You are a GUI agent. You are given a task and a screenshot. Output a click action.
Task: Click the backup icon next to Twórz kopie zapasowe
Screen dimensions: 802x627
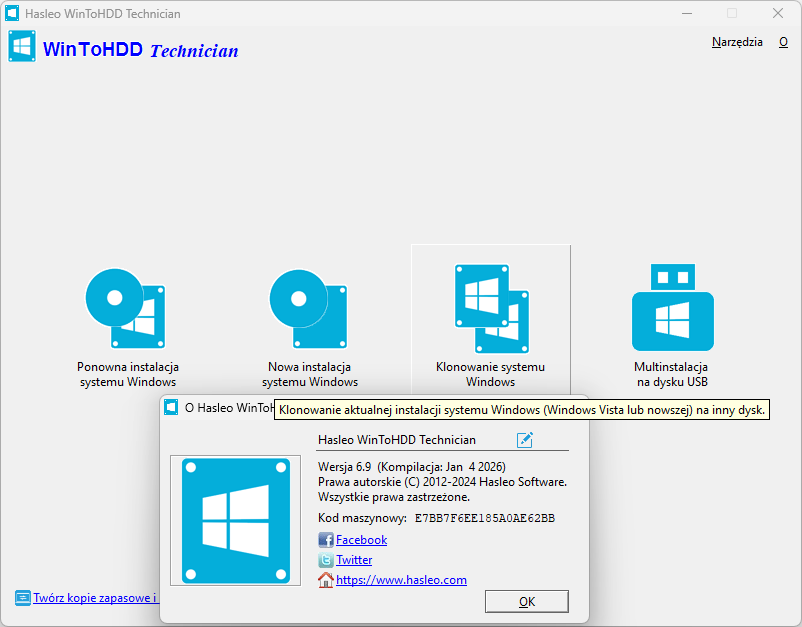tap(23, 598)
